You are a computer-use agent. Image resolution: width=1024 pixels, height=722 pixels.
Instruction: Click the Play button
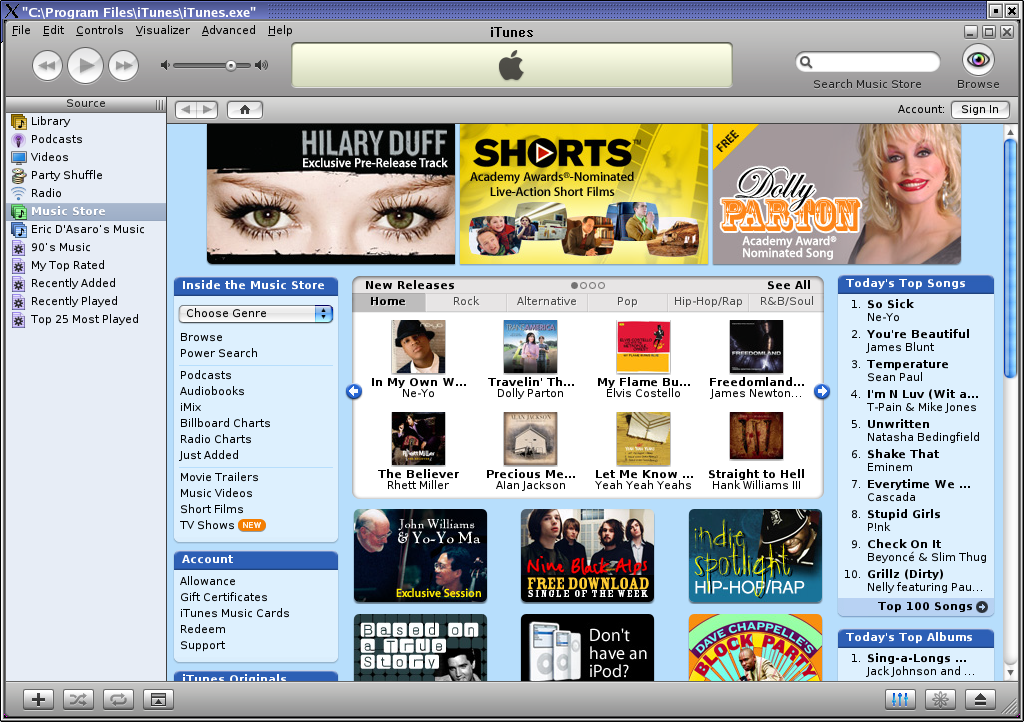pyautogui.click(x=86, y=65)
